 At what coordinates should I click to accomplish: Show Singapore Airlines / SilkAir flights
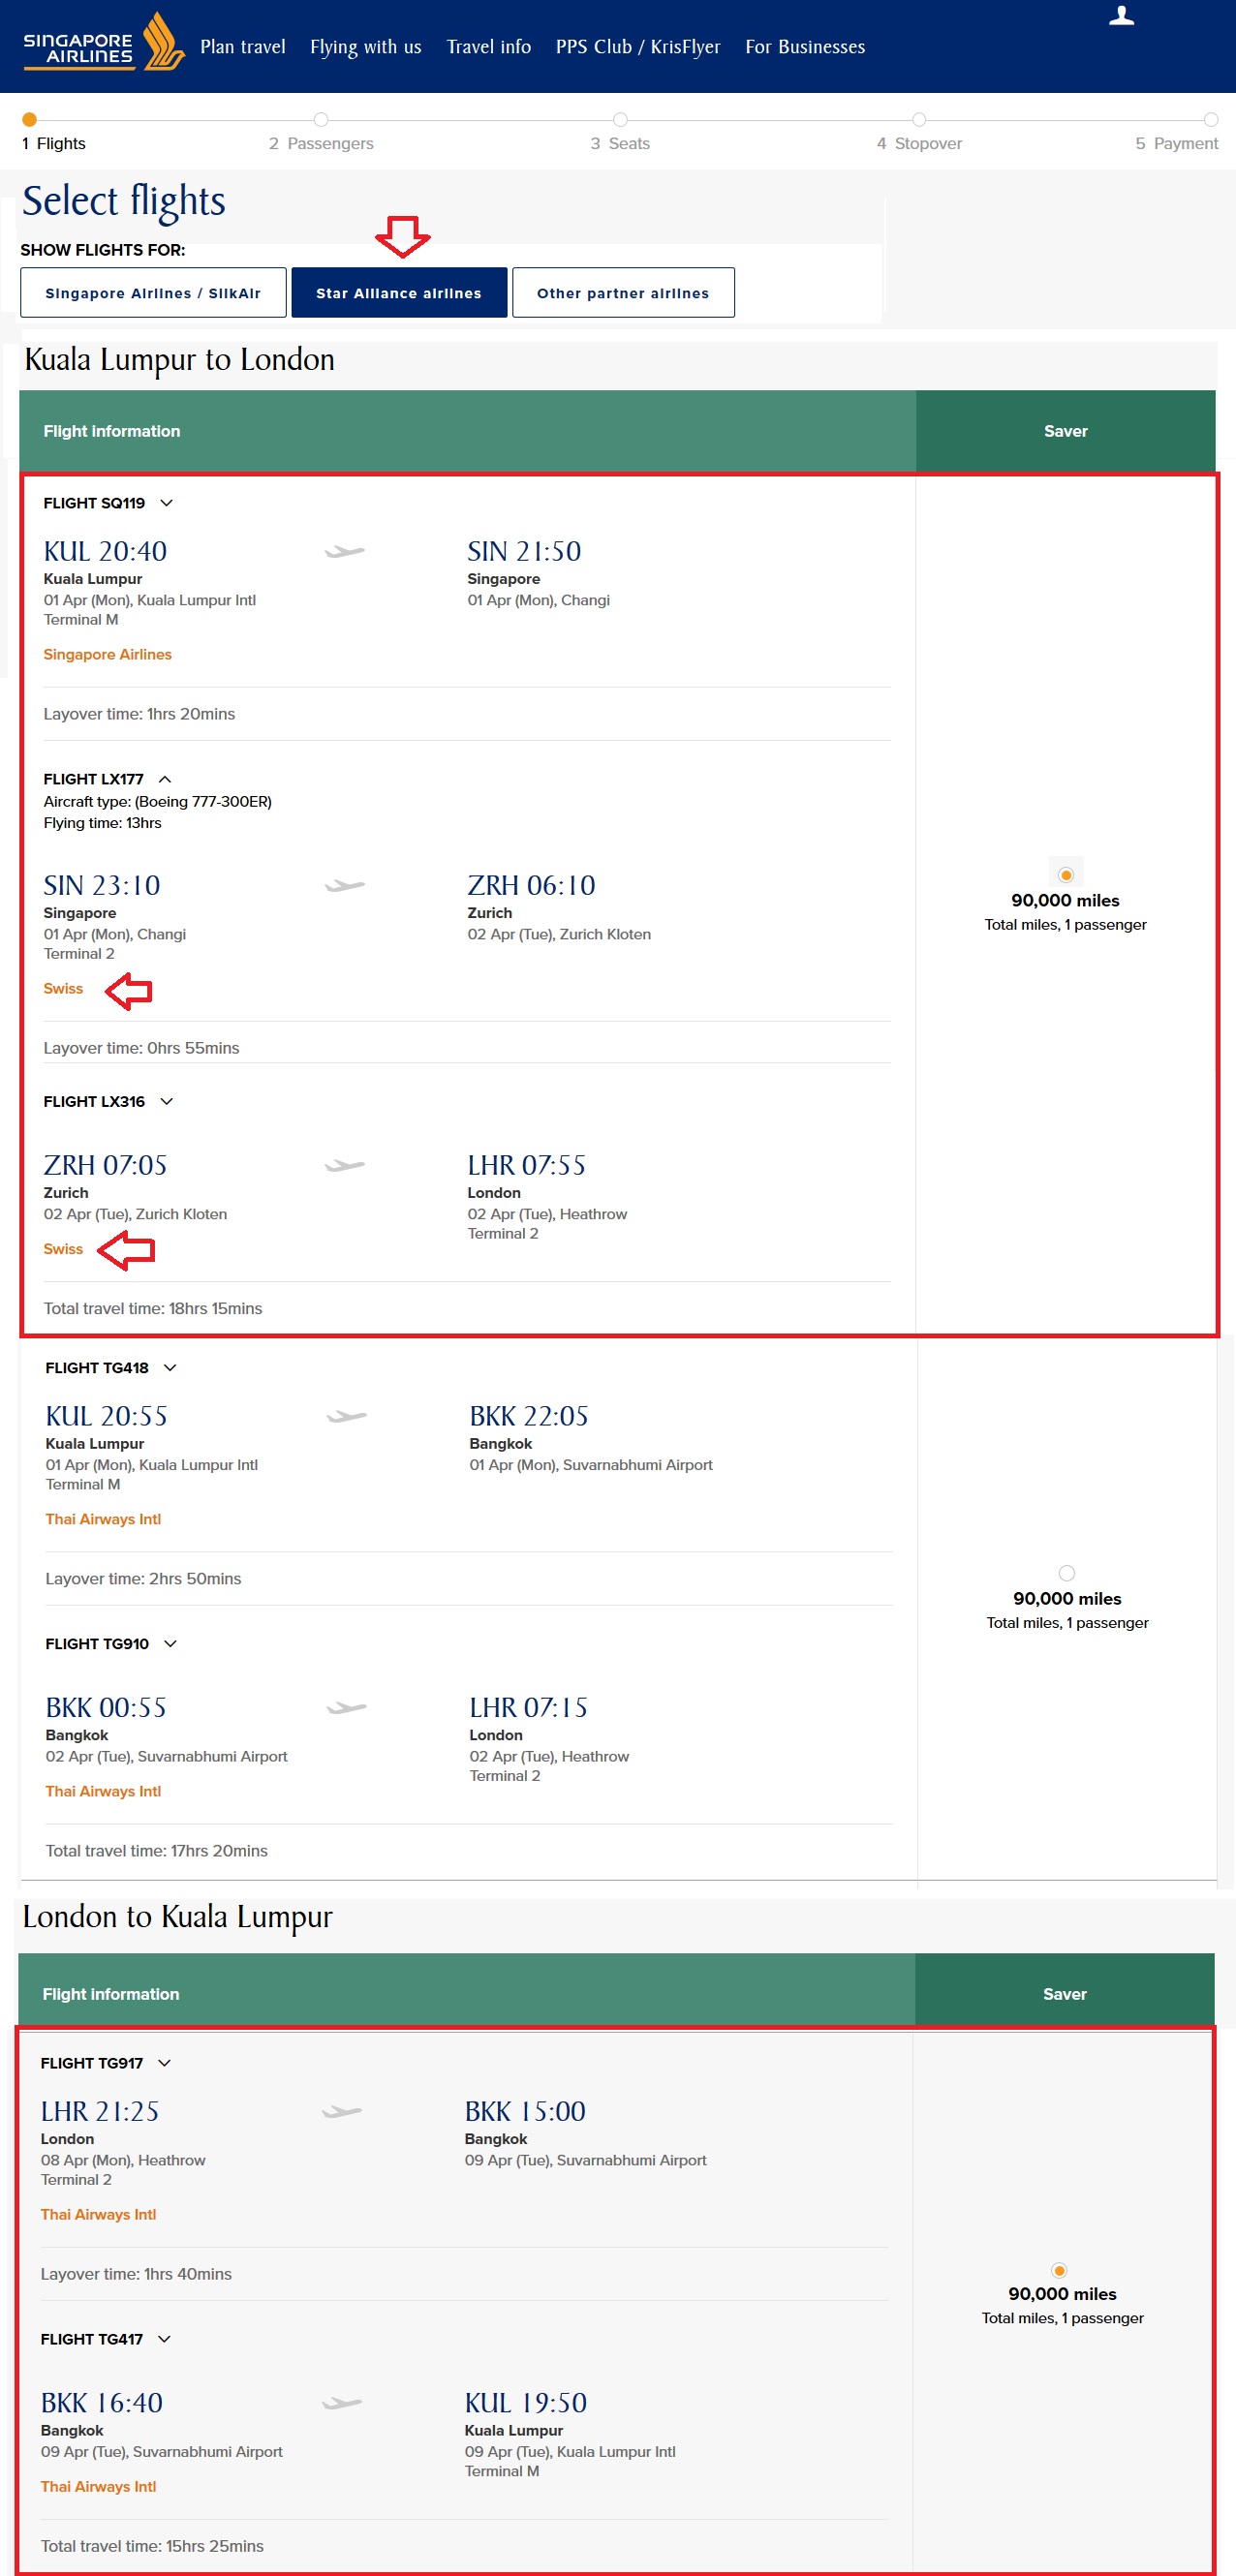pyautogui.click(x=153, y=293)
